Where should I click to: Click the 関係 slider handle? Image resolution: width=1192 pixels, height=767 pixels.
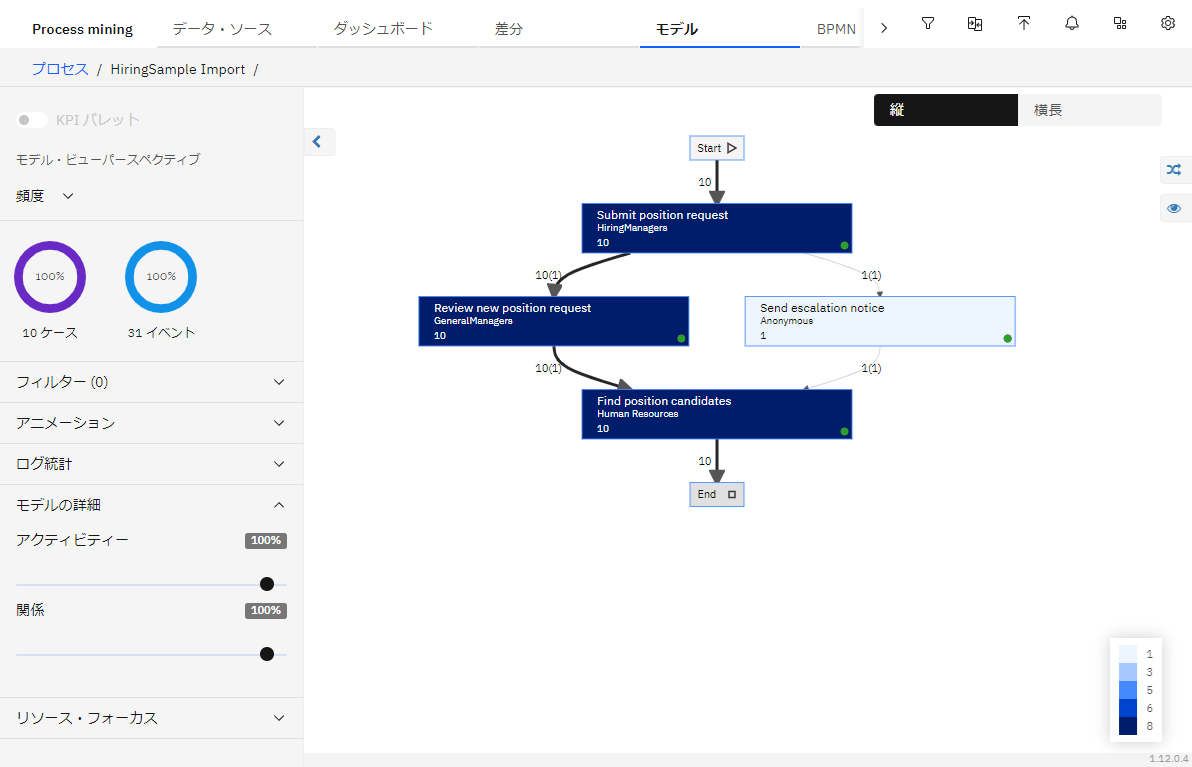tap(267, 654)
